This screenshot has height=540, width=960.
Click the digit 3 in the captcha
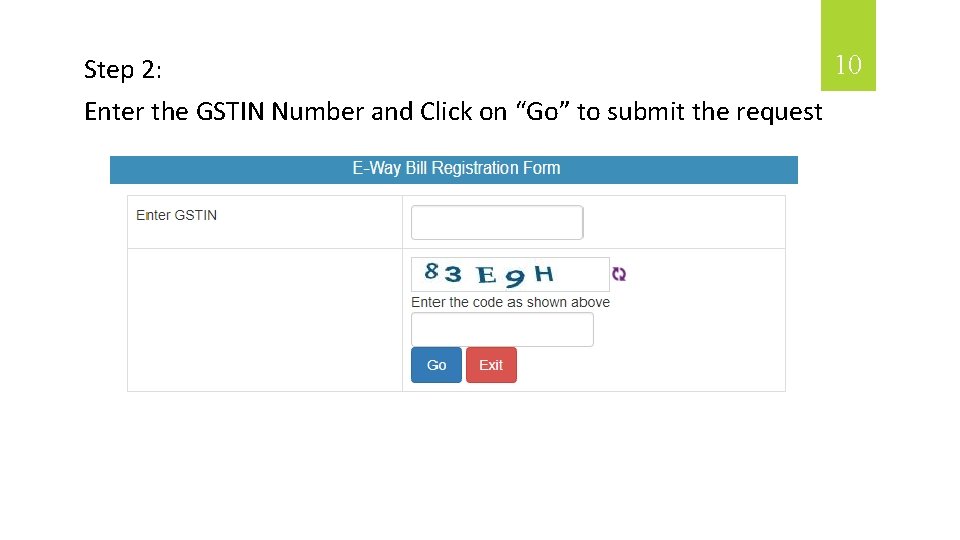[x=453, y=274]
